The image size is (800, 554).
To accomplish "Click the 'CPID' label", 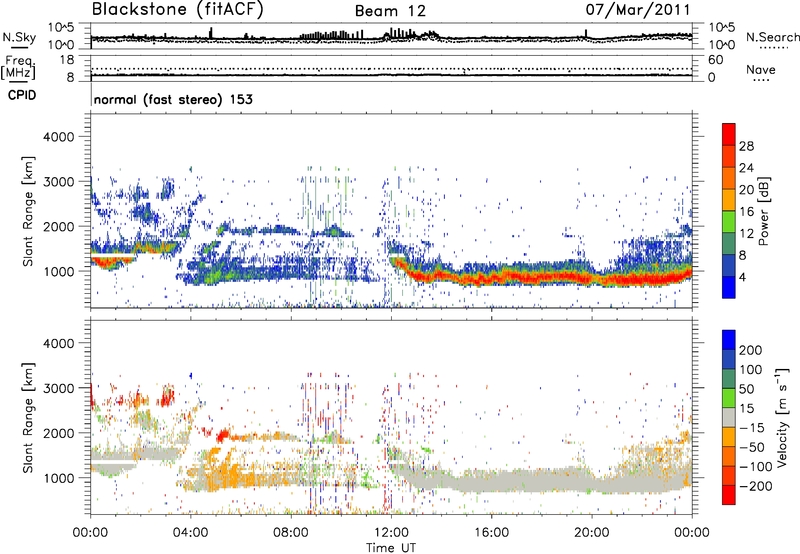I will tap(22, 95).
